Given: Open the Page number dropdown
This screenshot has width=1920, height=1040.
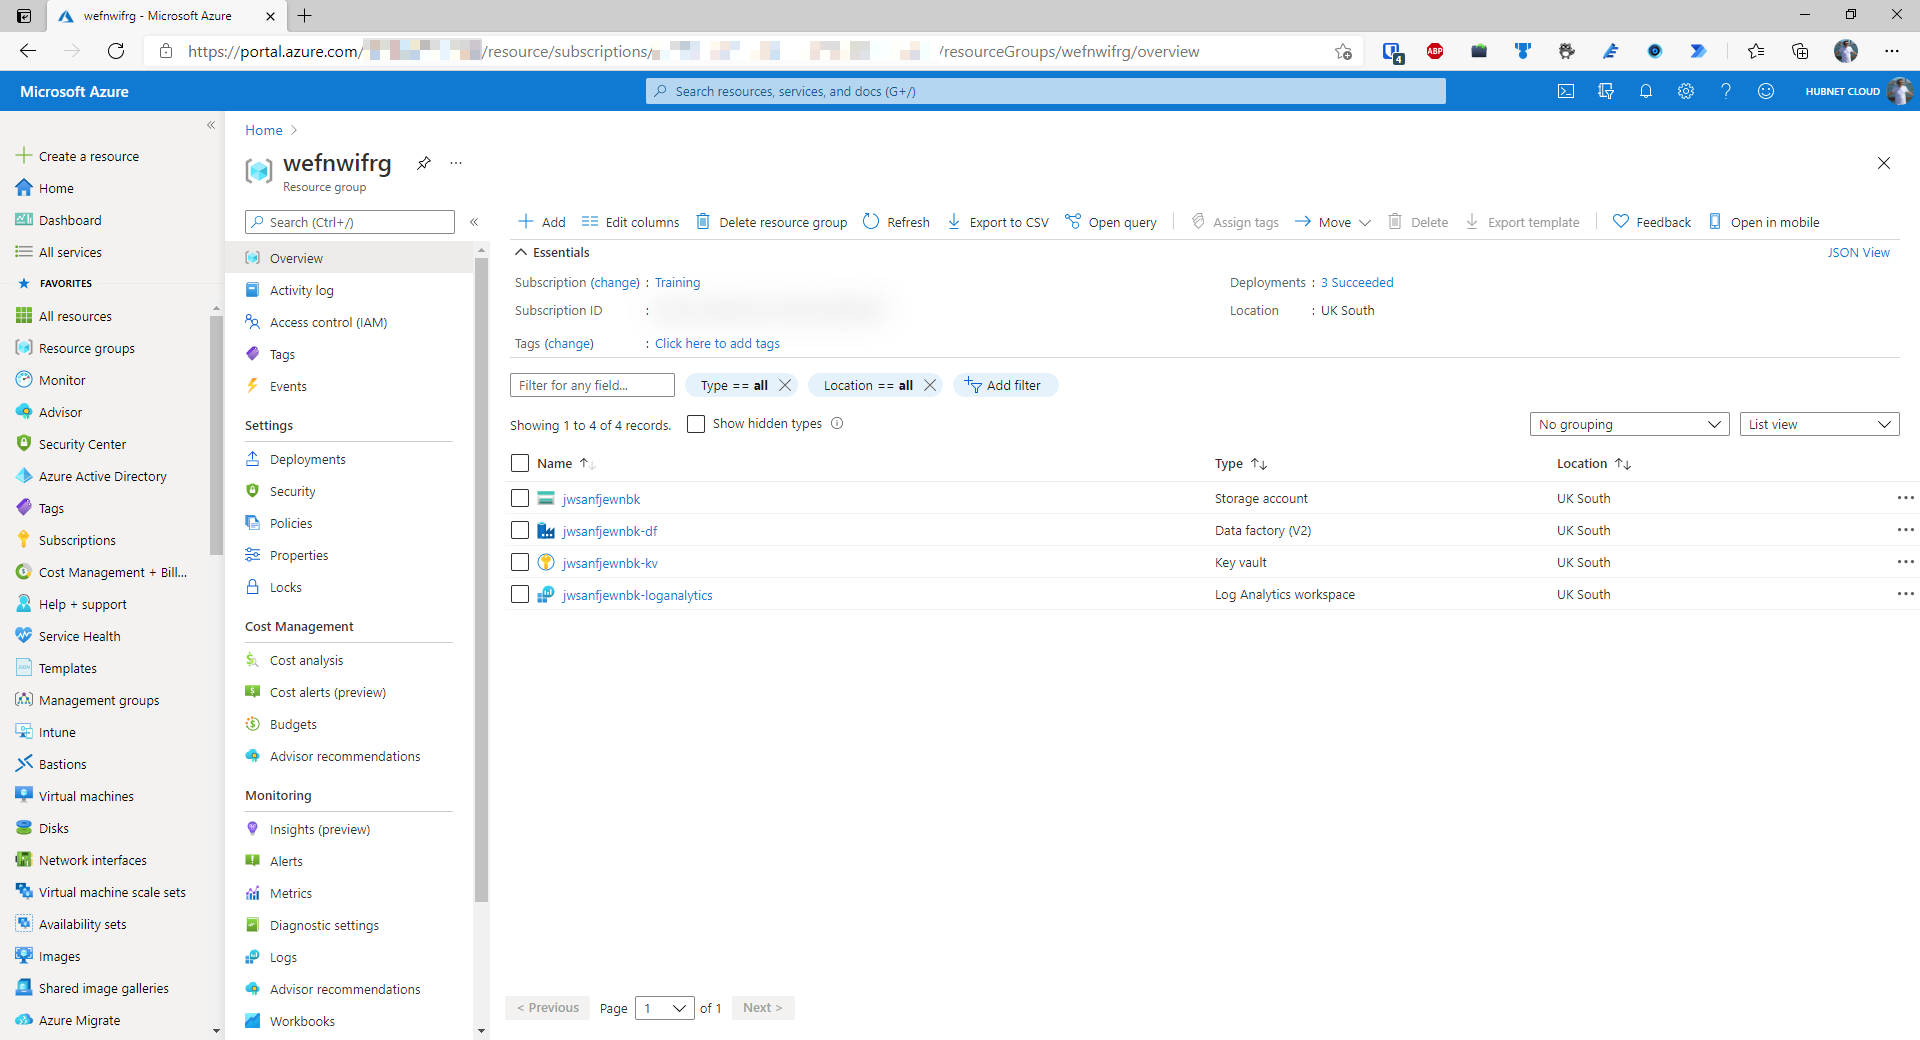Looking at the screenshot, I should [665, 1008].
